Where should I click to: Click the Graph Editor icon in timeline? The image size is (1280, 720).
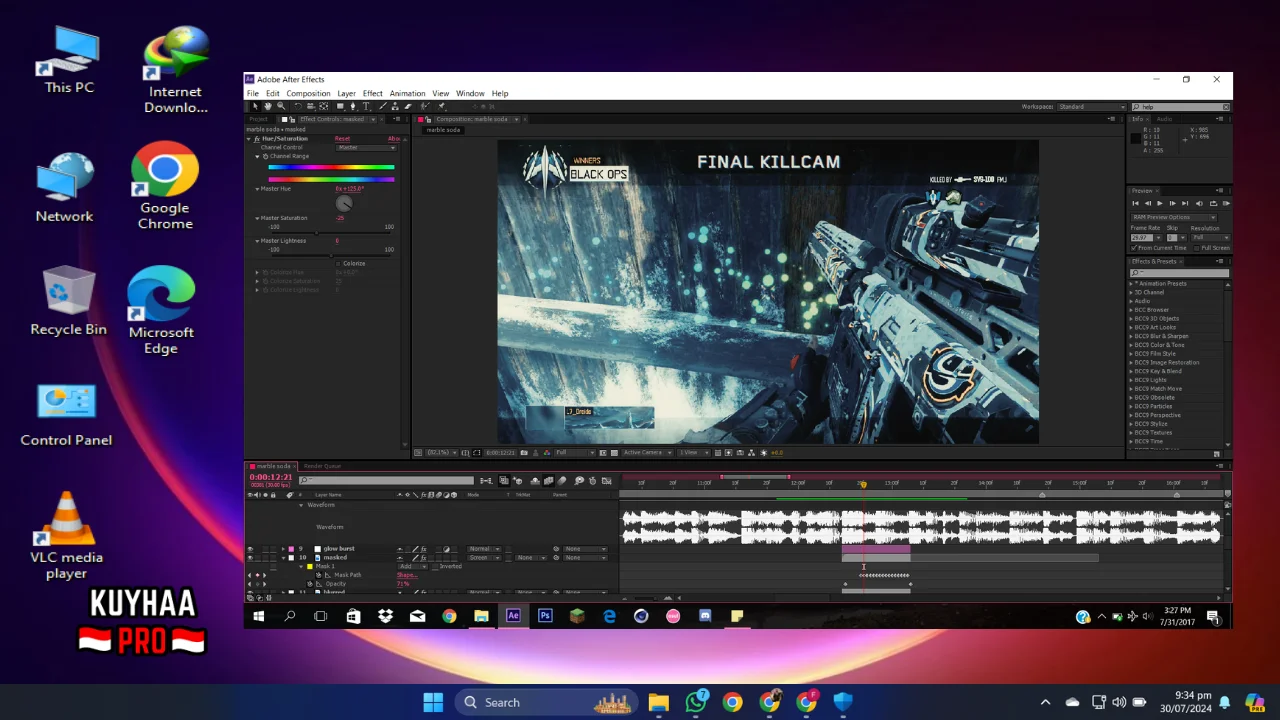(606, 481)
